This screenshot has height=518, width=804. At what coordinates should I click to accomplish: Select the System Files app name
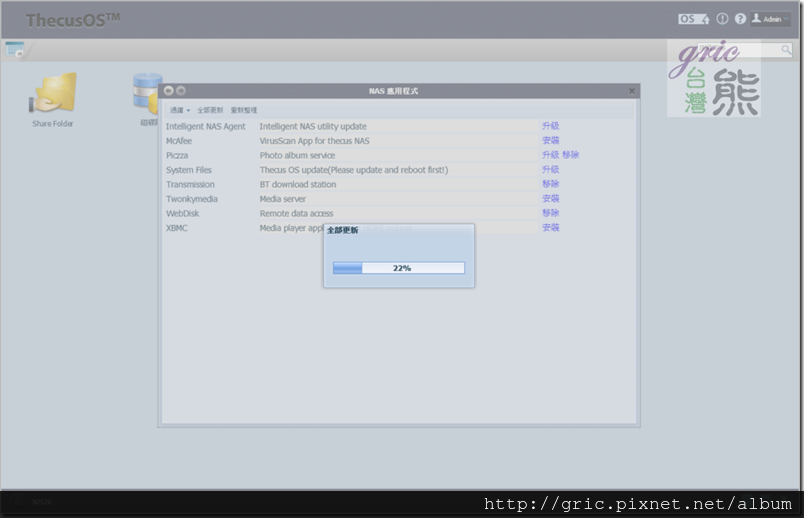(189, 170)
